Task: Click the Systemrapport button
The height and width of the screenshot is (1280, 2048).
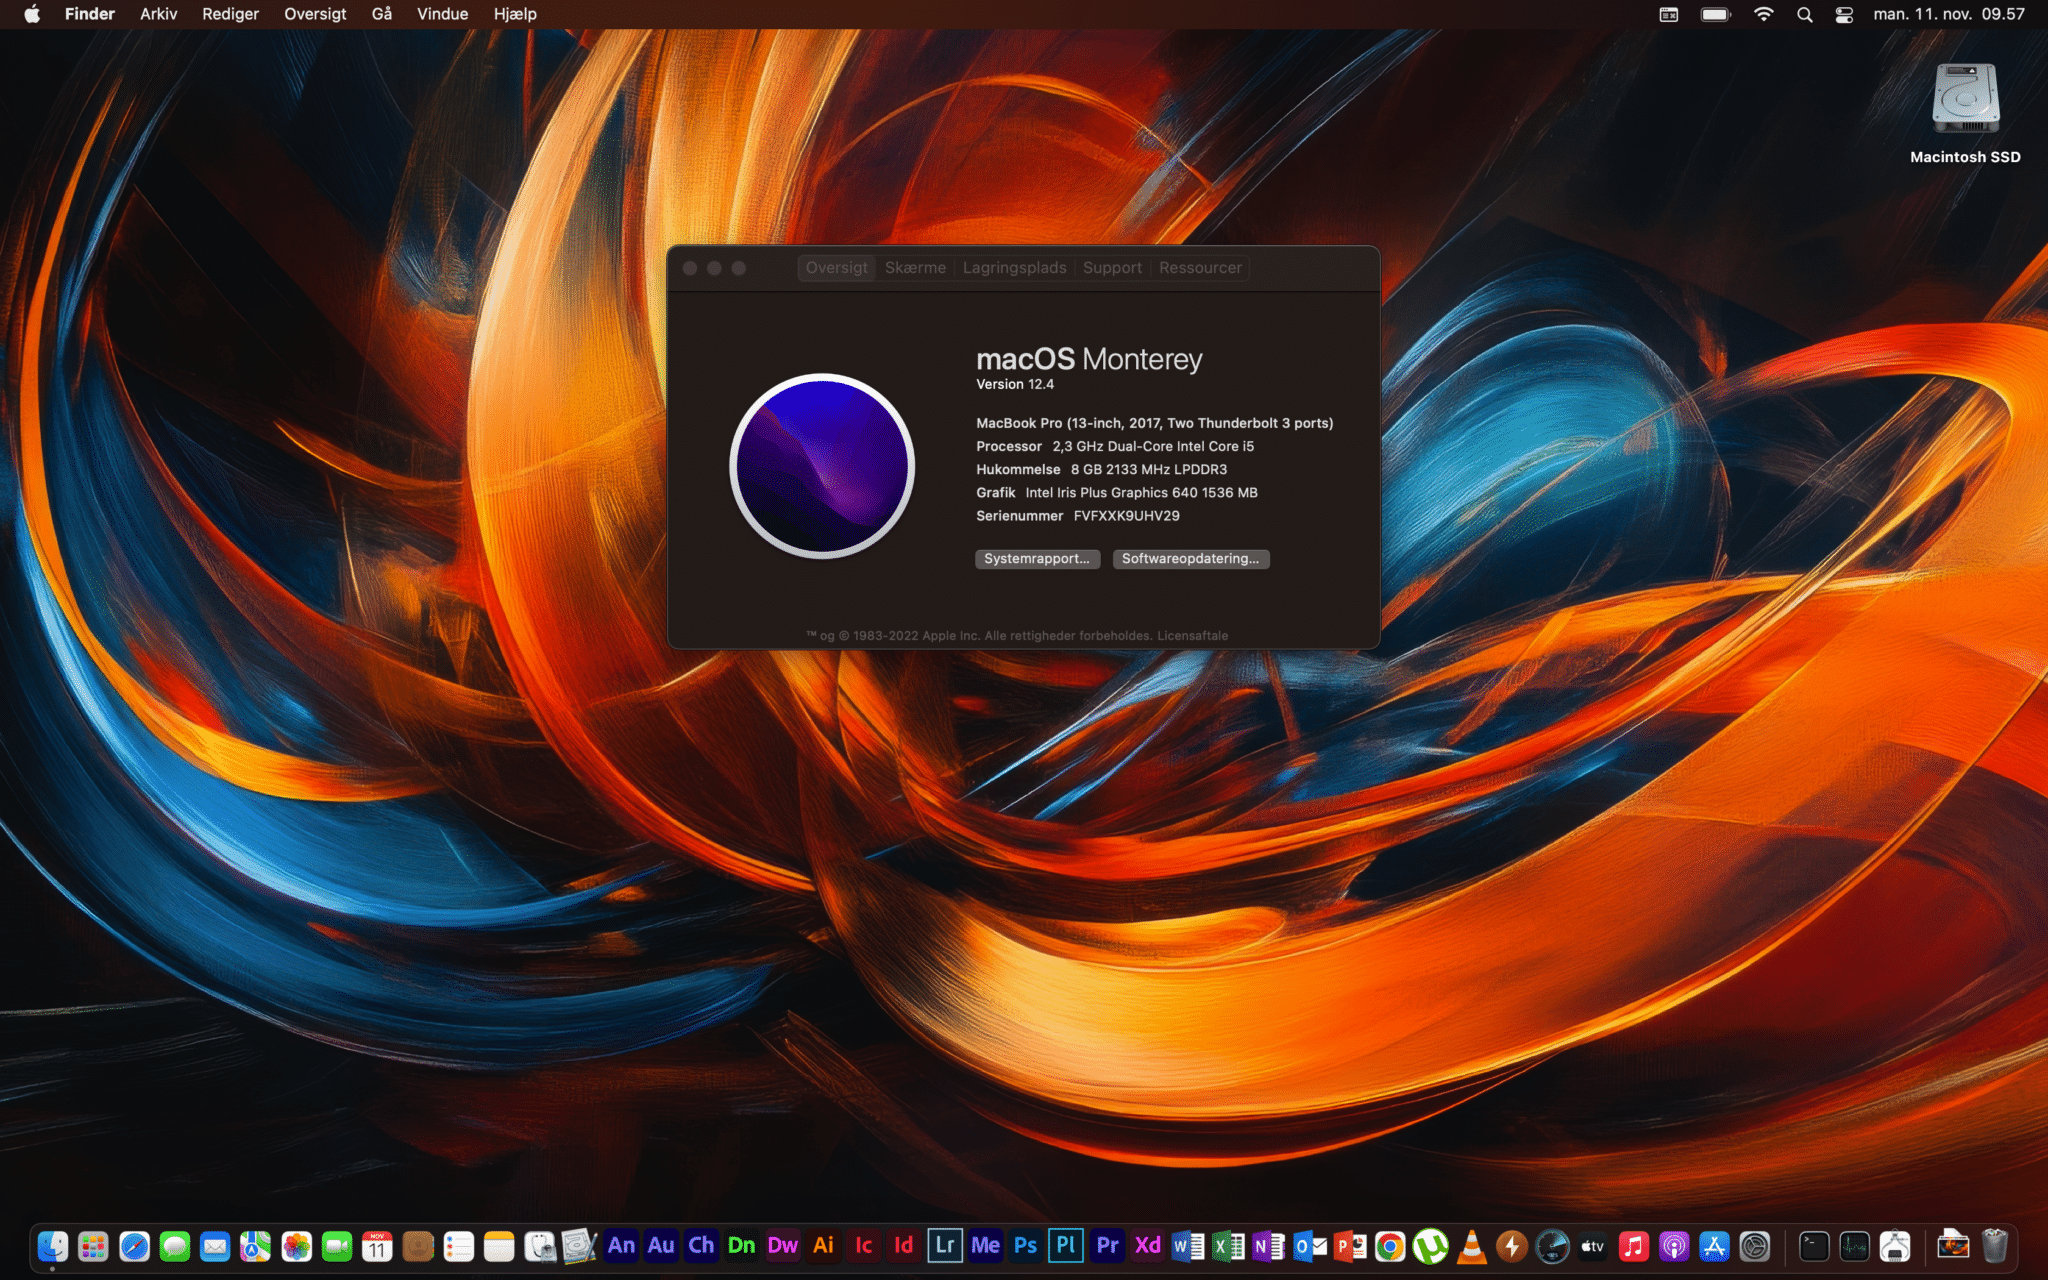Action: (x=1037, y=559)
